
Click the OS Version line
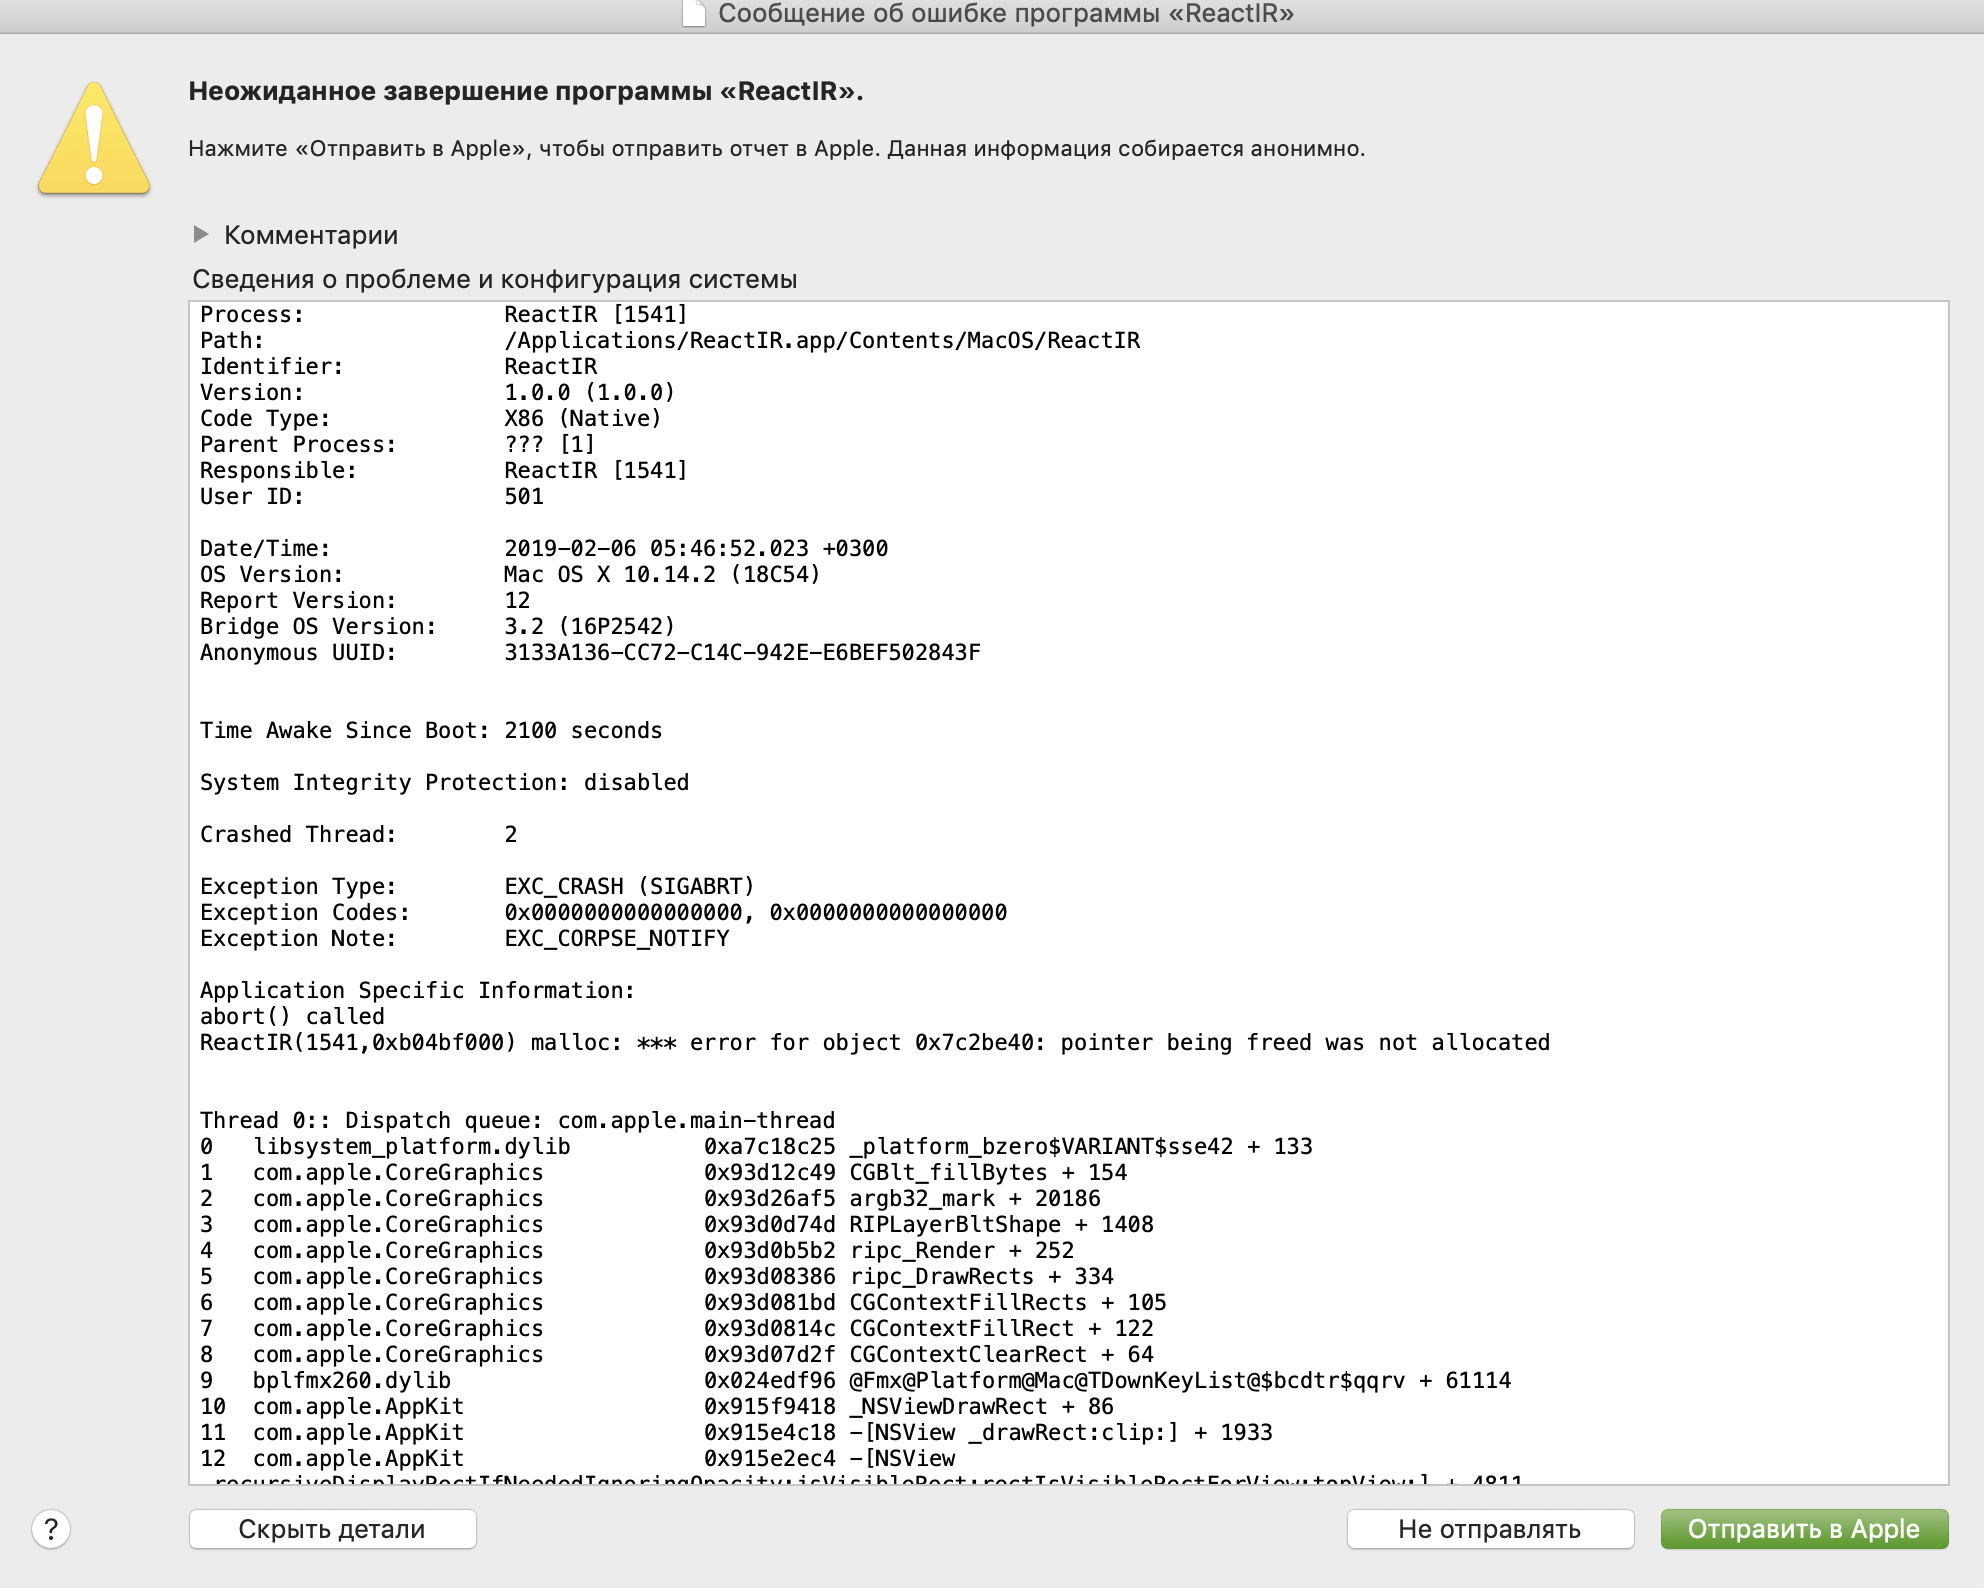click(509, 574)
